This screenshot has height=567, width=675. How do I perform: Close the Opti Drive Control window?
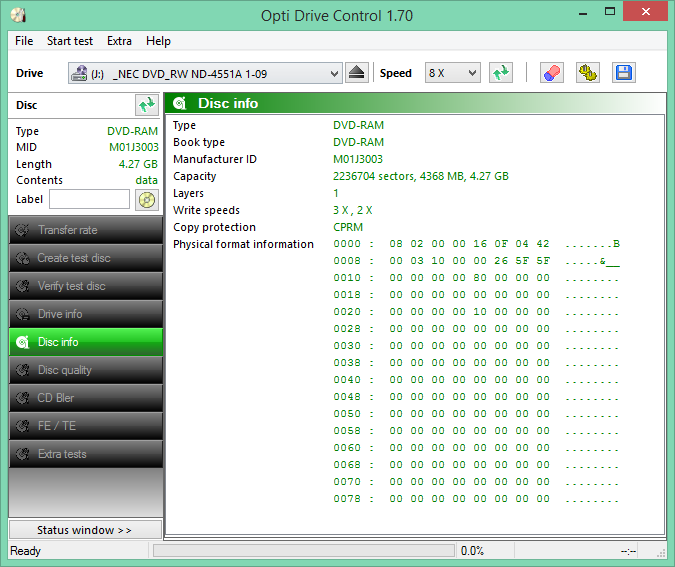pos(645,12)
